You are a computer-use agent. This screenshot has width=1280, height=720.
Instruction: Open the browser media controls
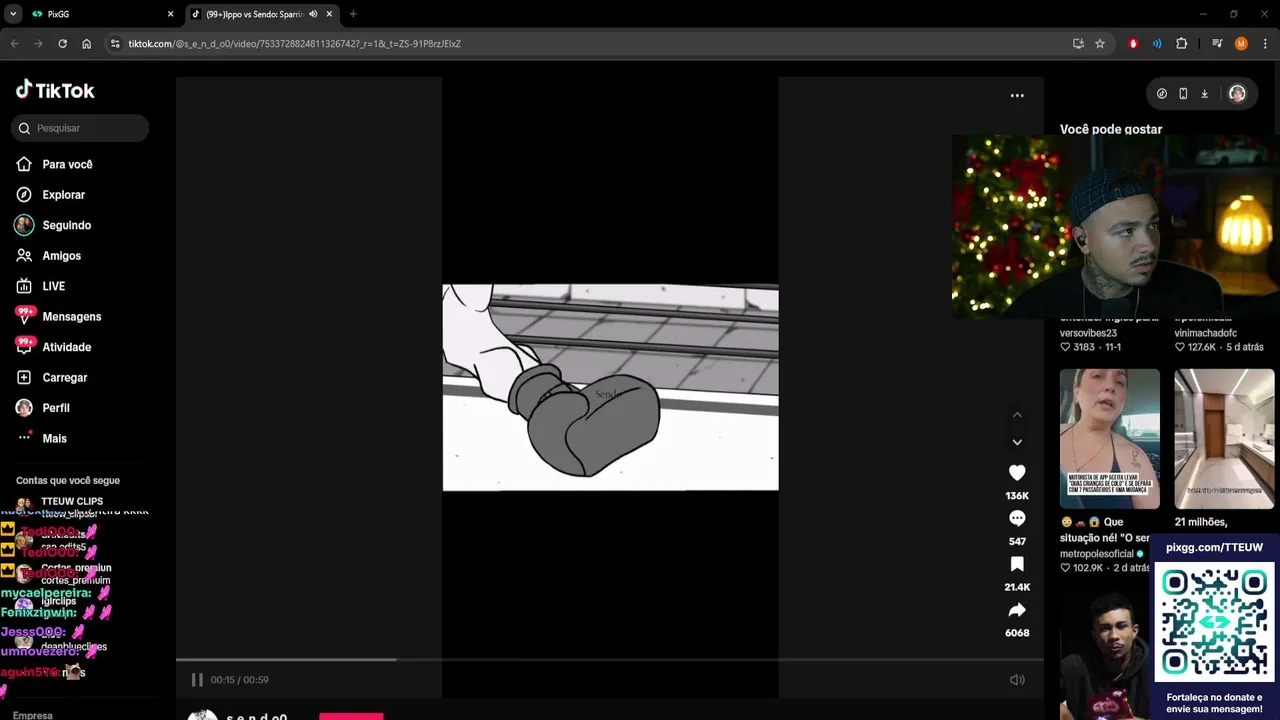(x=1217, y=44)
